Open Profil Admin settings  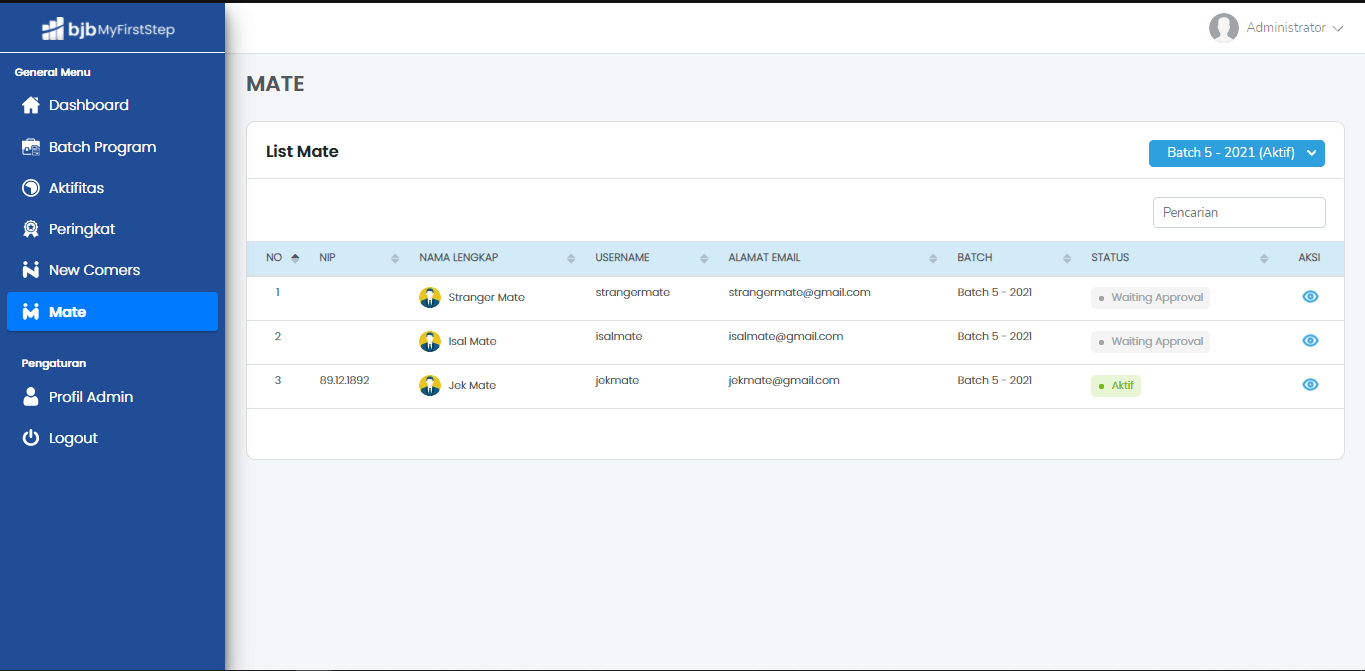click(112, 397)
